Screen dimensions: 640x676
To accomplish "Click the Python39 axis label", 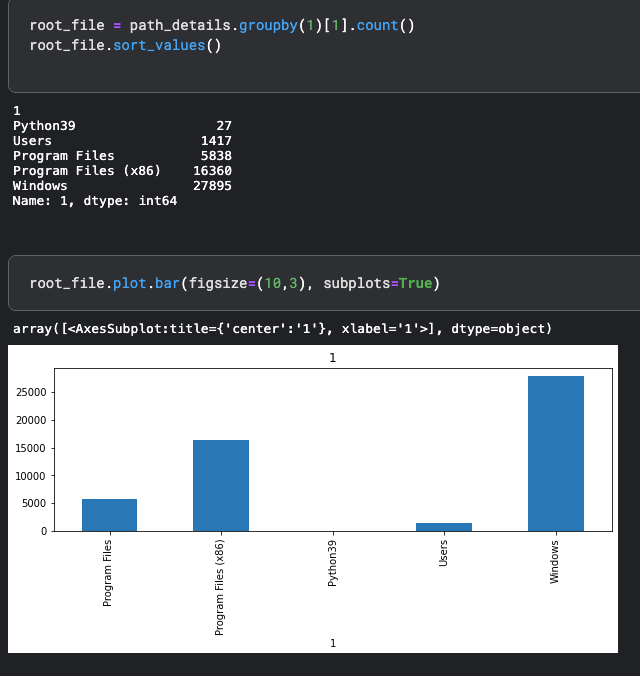I will (332, 563).
